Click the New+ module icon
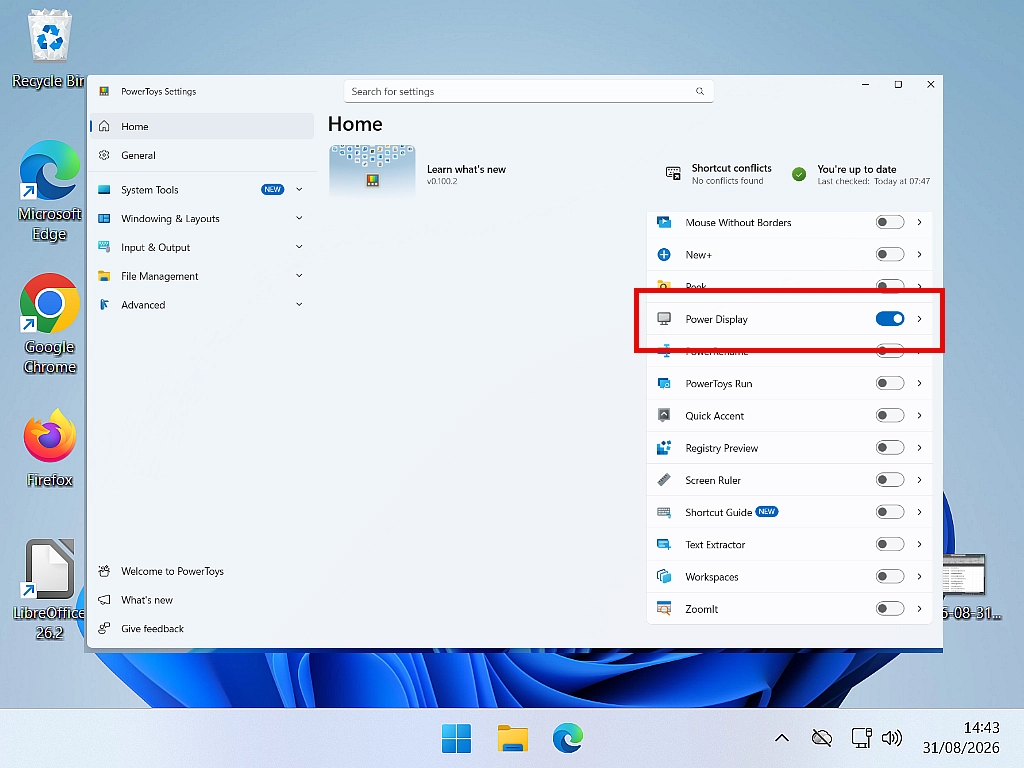The height and width of the screenshot is (768, 1024). pos(664,255)
